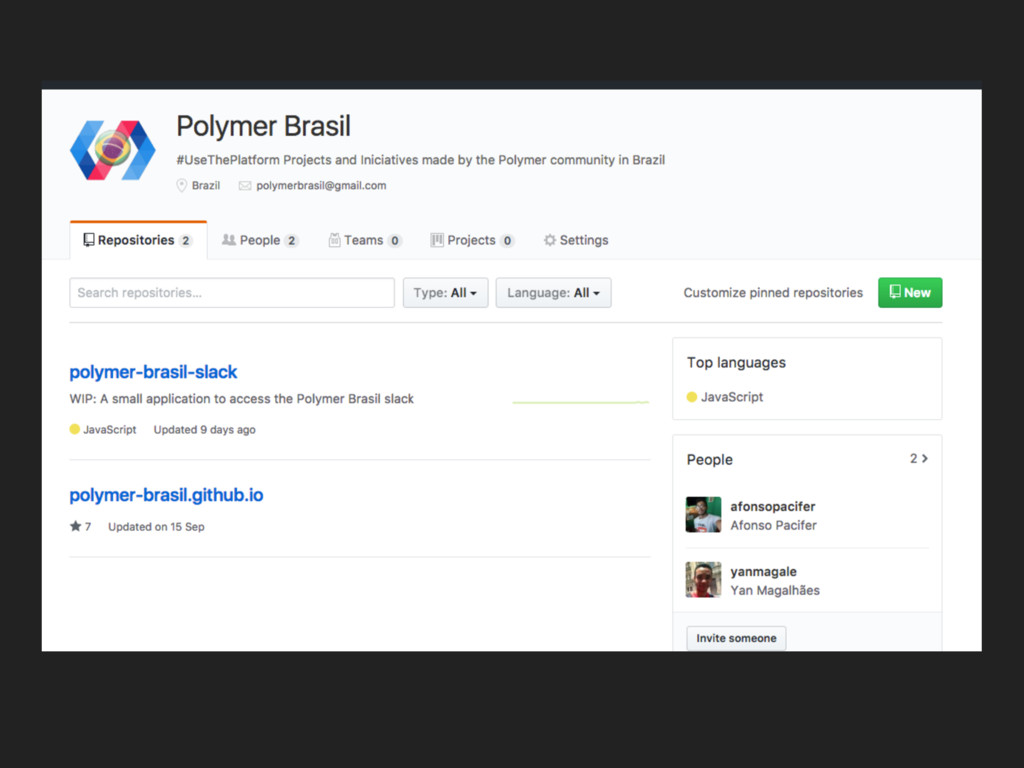Open the polymer-brasil.github.io repository link

pyautogui.click(x=167, y=495)
